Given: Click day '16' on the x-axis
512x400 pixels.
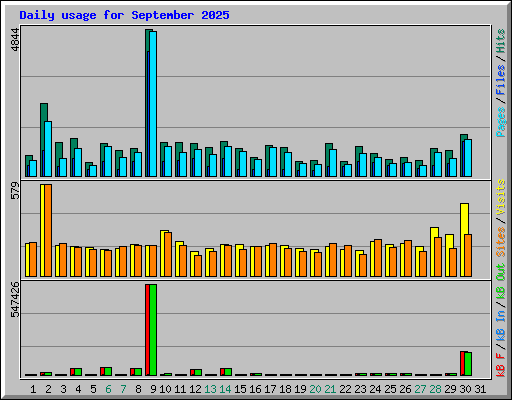Looking at the screenshot, I should coord(255,389).
